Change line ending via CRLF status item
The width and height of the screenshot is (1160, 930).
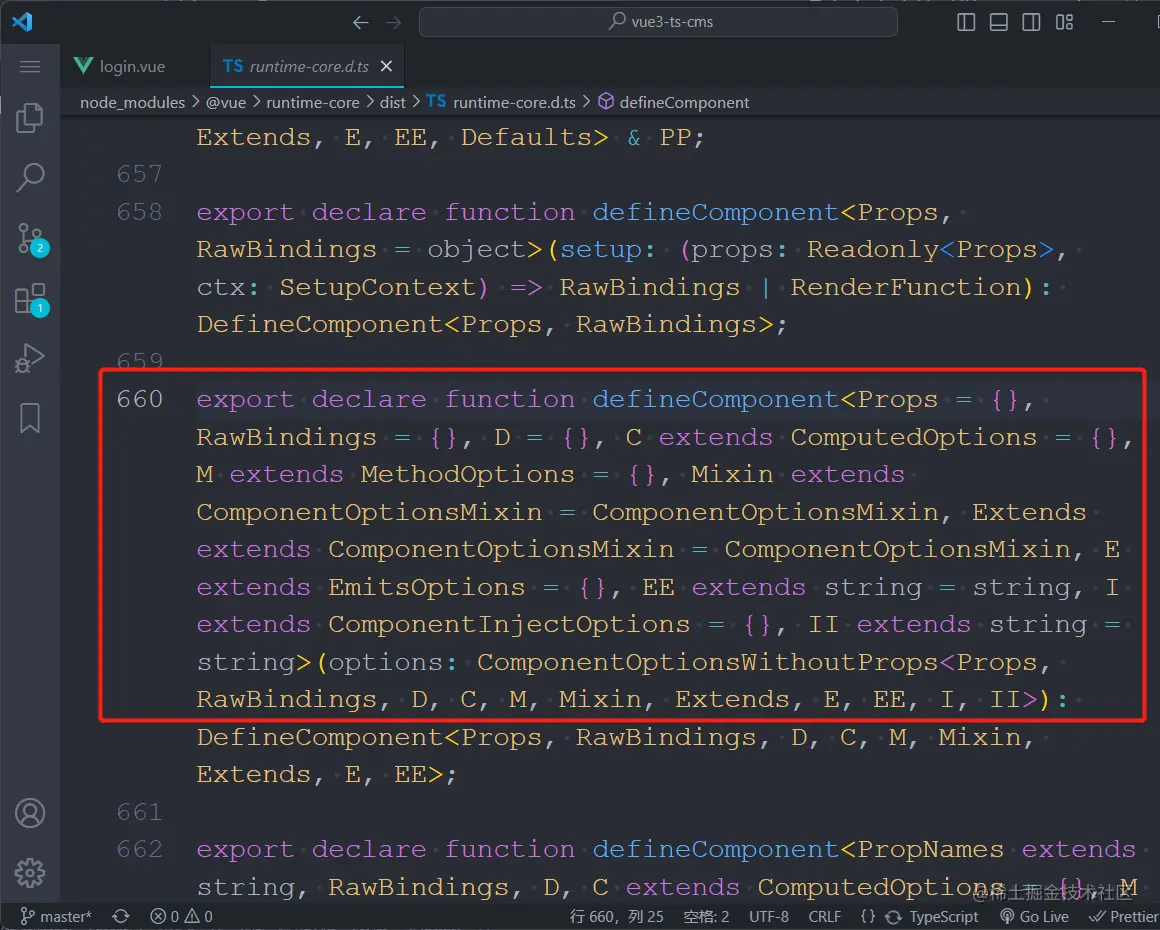point(824,917)
